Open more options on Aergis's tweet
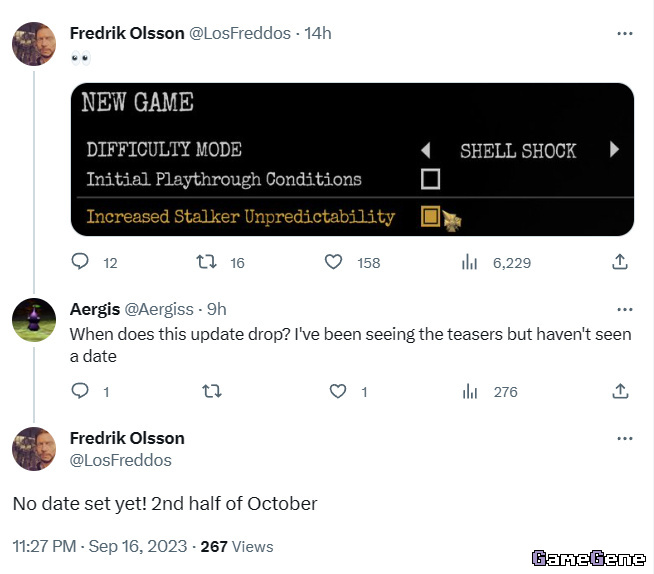 (625, 310)
